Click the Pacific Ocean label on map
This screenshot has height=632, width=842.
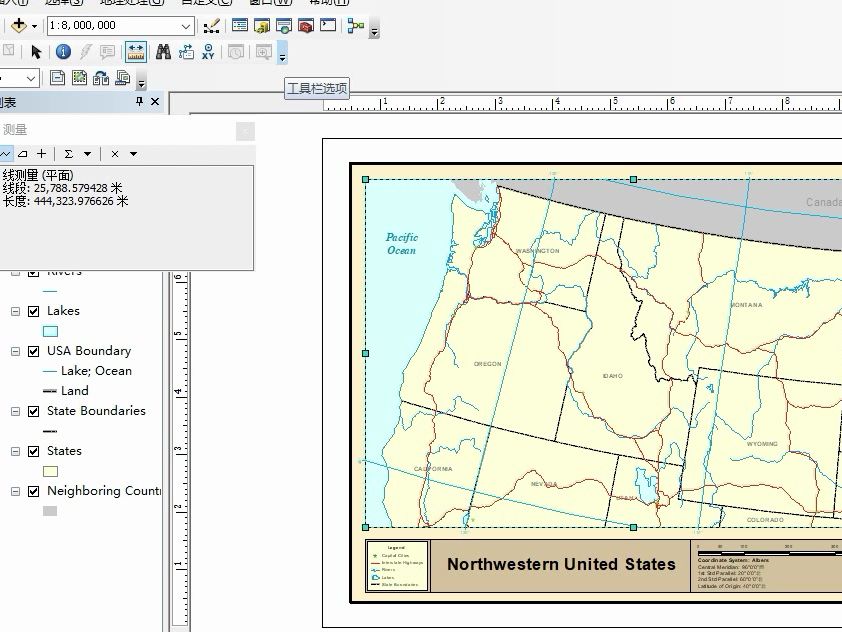click(402, 244)
